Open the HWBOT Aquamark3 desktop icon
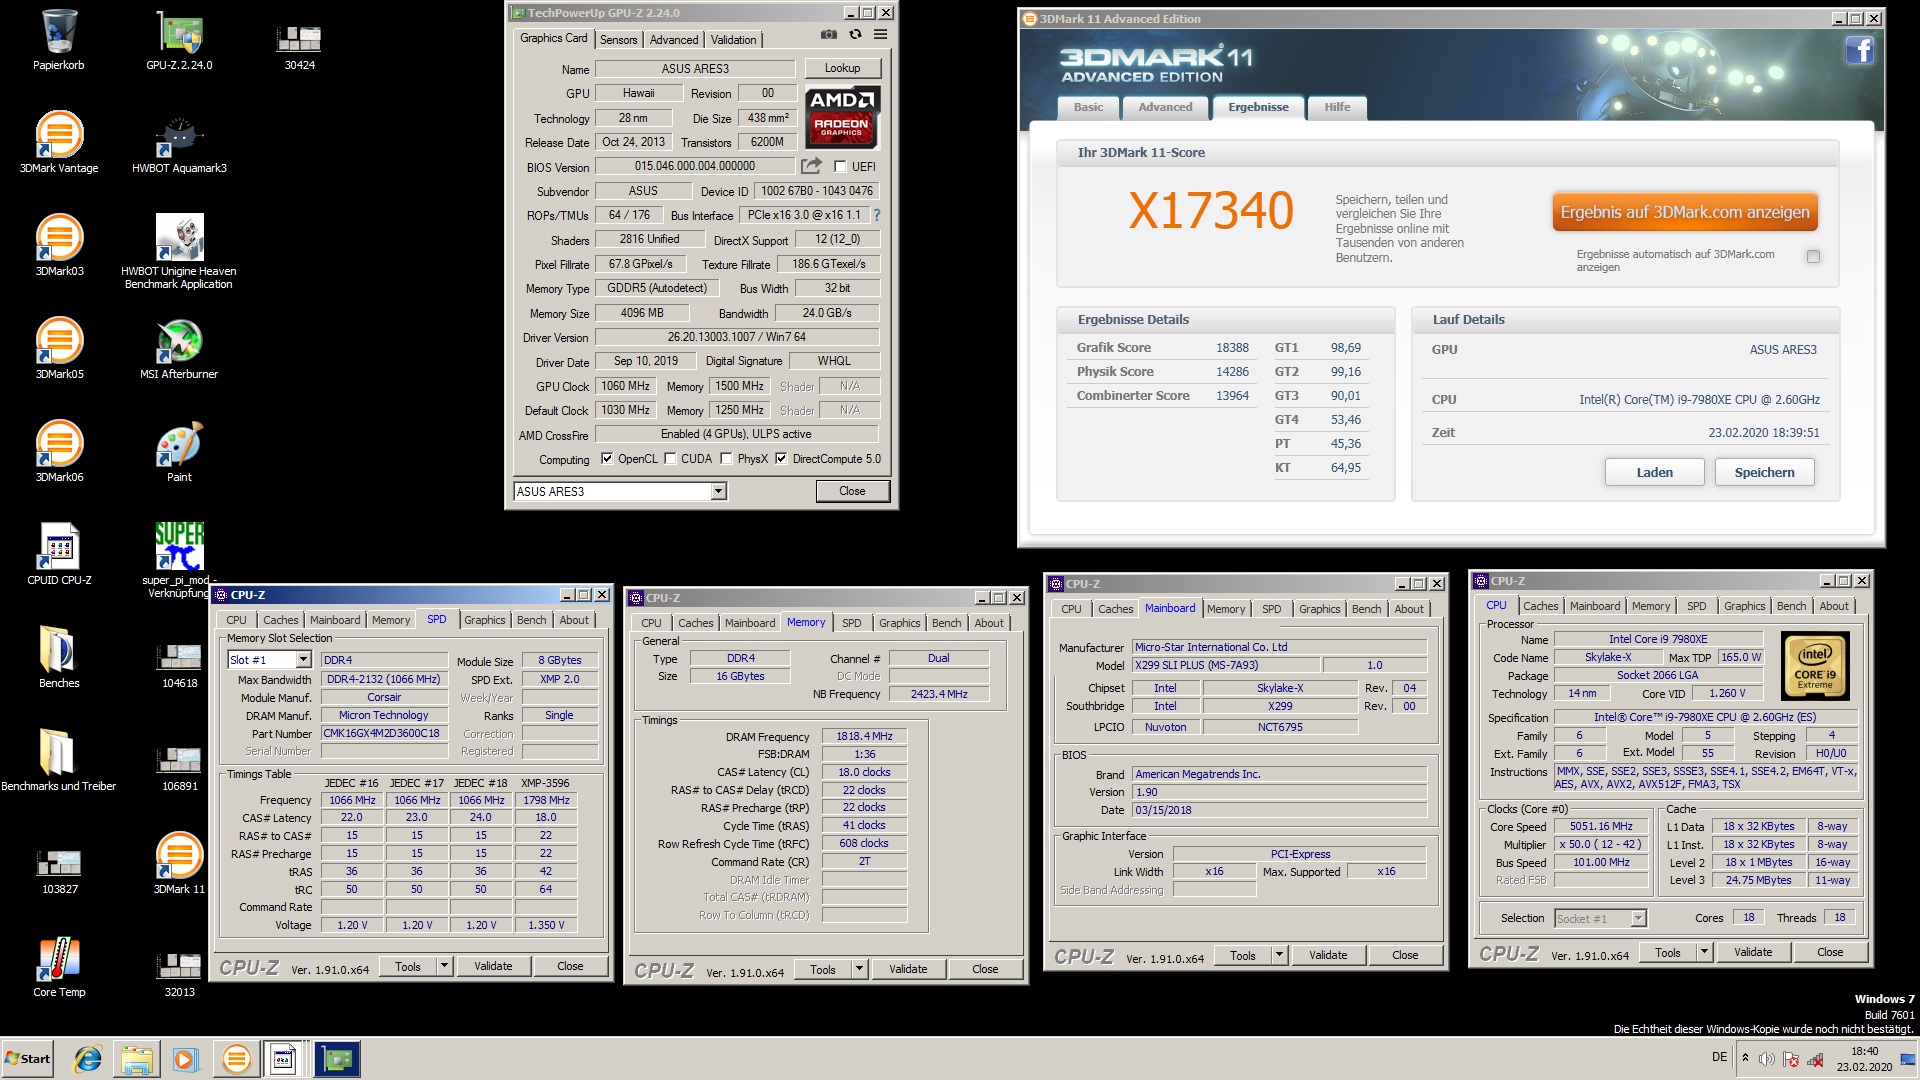 179,142
